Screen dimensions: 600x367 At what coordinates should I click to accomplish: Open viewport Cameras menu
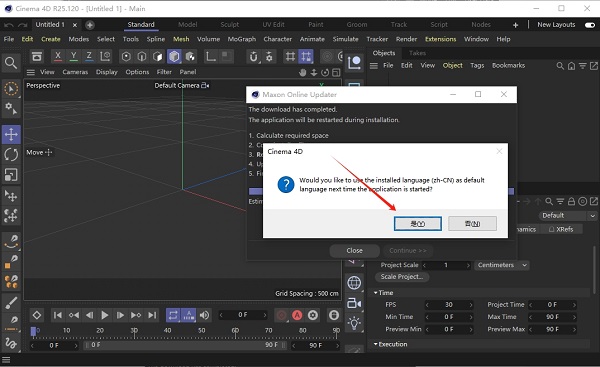(75, 72)
